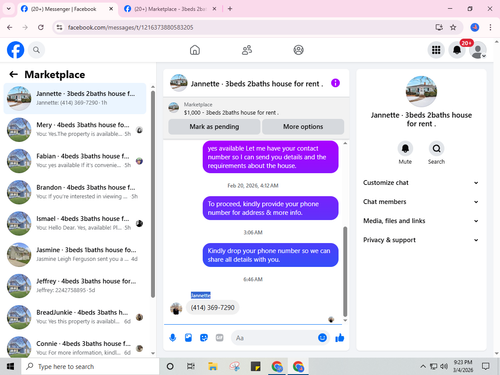Open the tab search dropdown arrow
Screen dimensions: 500x375
(x=9, y=9)
